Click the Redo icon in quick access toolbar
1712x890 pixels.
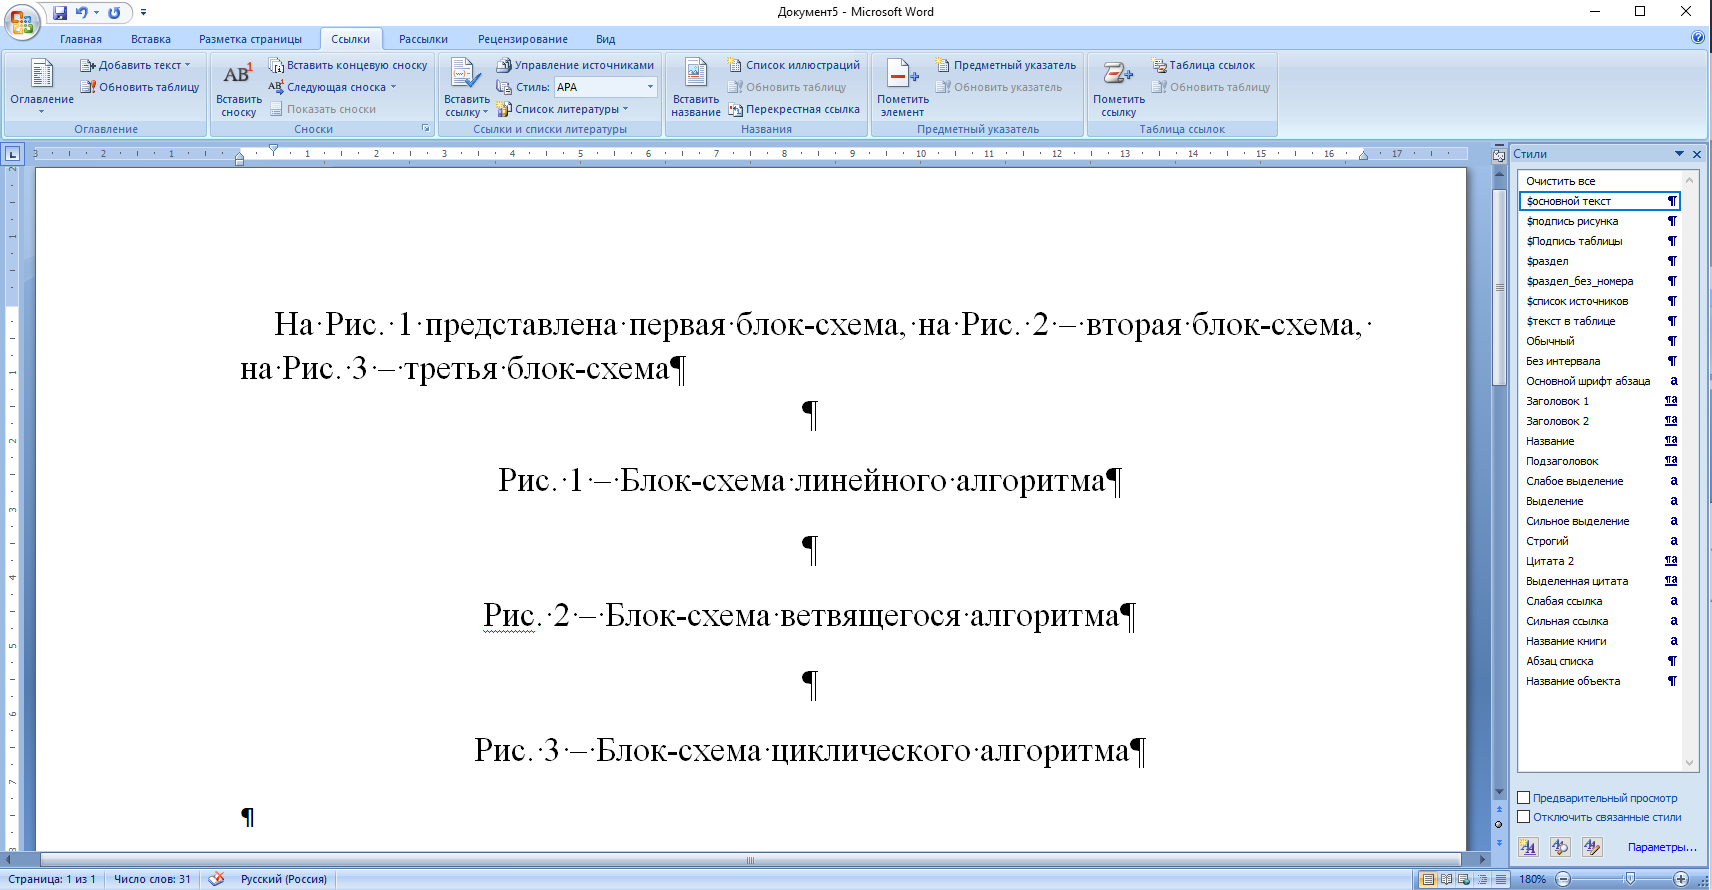[x=114, y=13]
